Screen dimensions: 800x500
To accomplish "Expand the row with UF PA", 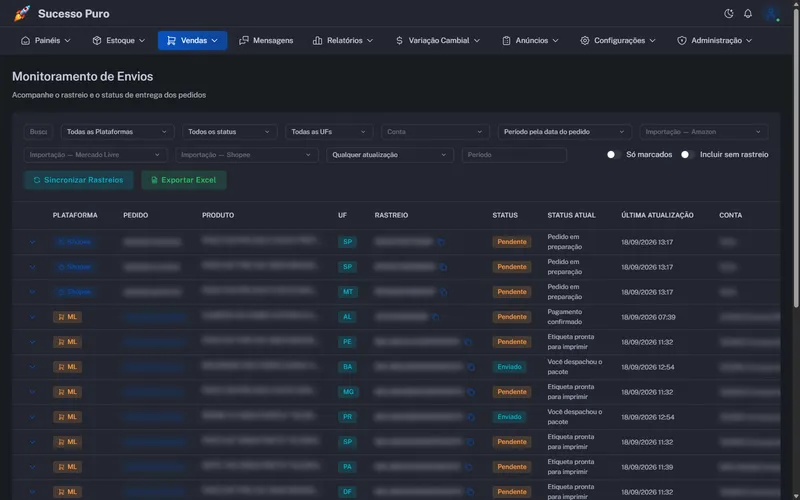I will 32,467.
